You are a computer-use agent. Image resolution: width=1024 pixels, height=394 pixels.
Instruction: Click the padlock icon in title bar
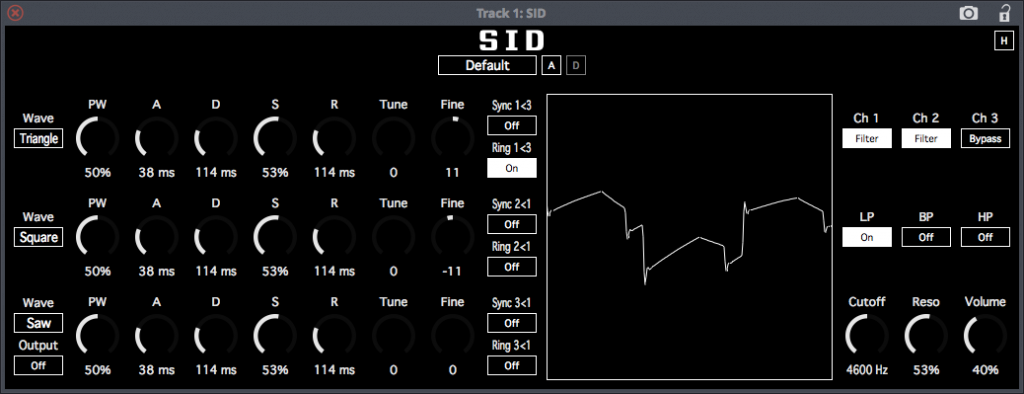point(1004,12)
